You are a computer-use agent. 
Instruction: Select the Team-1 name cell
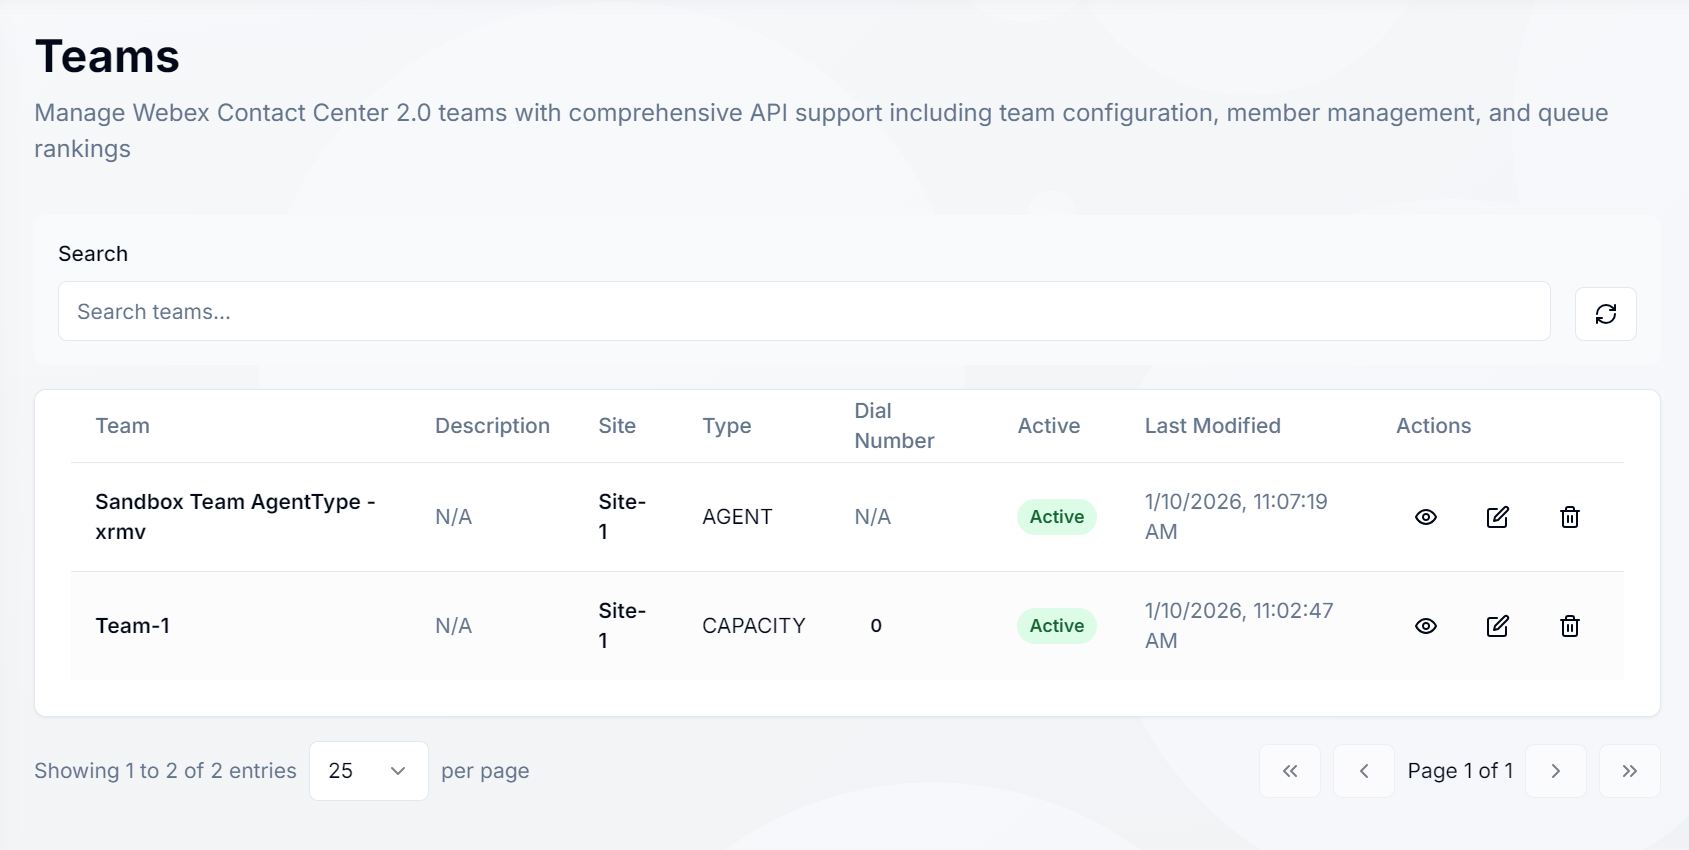coord(133,626)
